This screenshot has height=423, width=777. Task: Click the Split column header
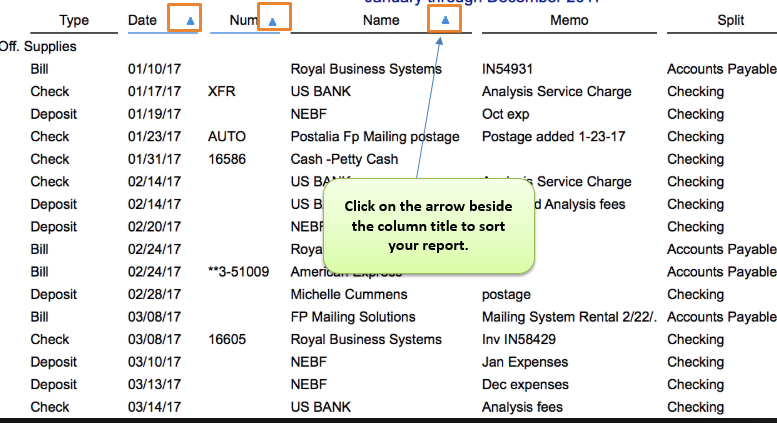(730, 20)
